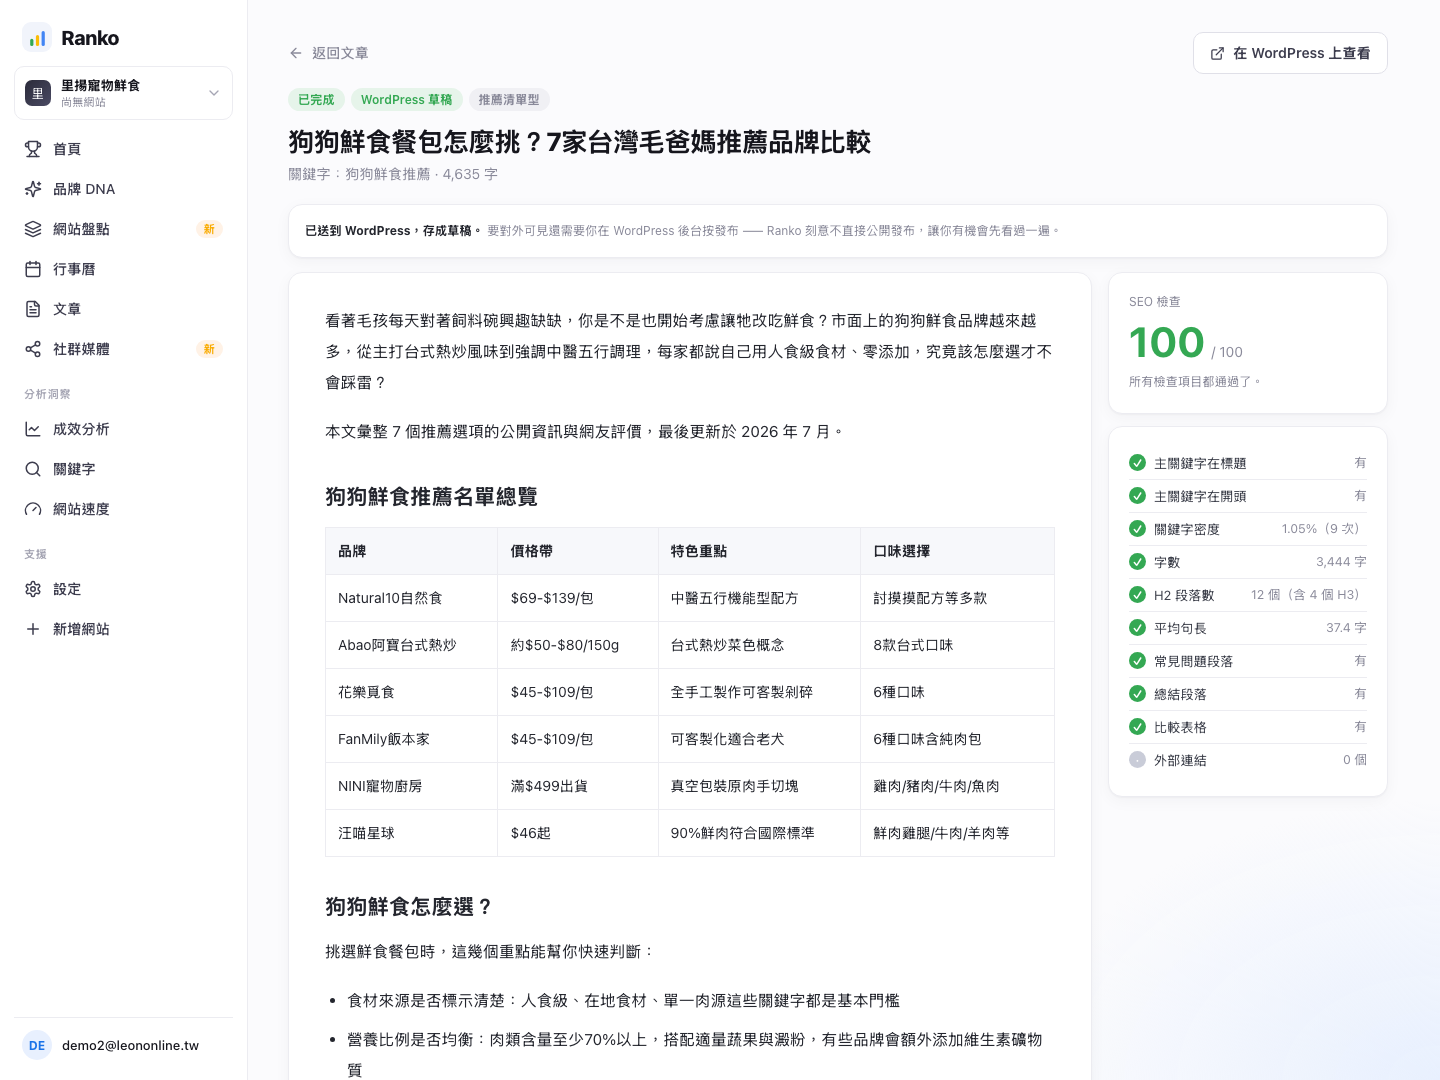Click the DE account avatar
The image size is (1440, 1080).
pyautogui.click(x=37, y=1045)
